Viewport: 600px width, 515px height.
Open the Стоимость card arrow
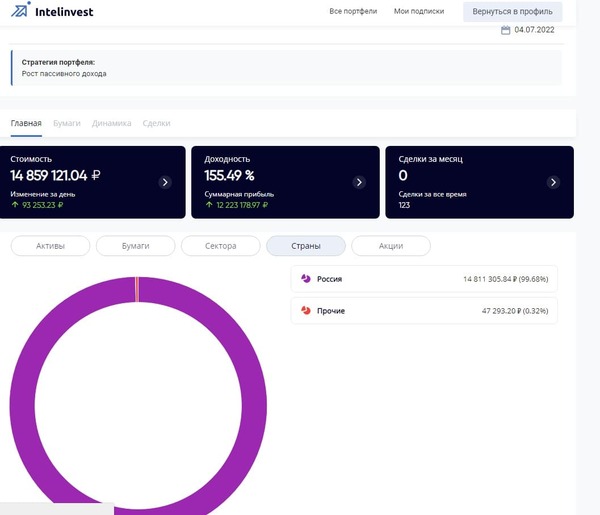(166, 182)
